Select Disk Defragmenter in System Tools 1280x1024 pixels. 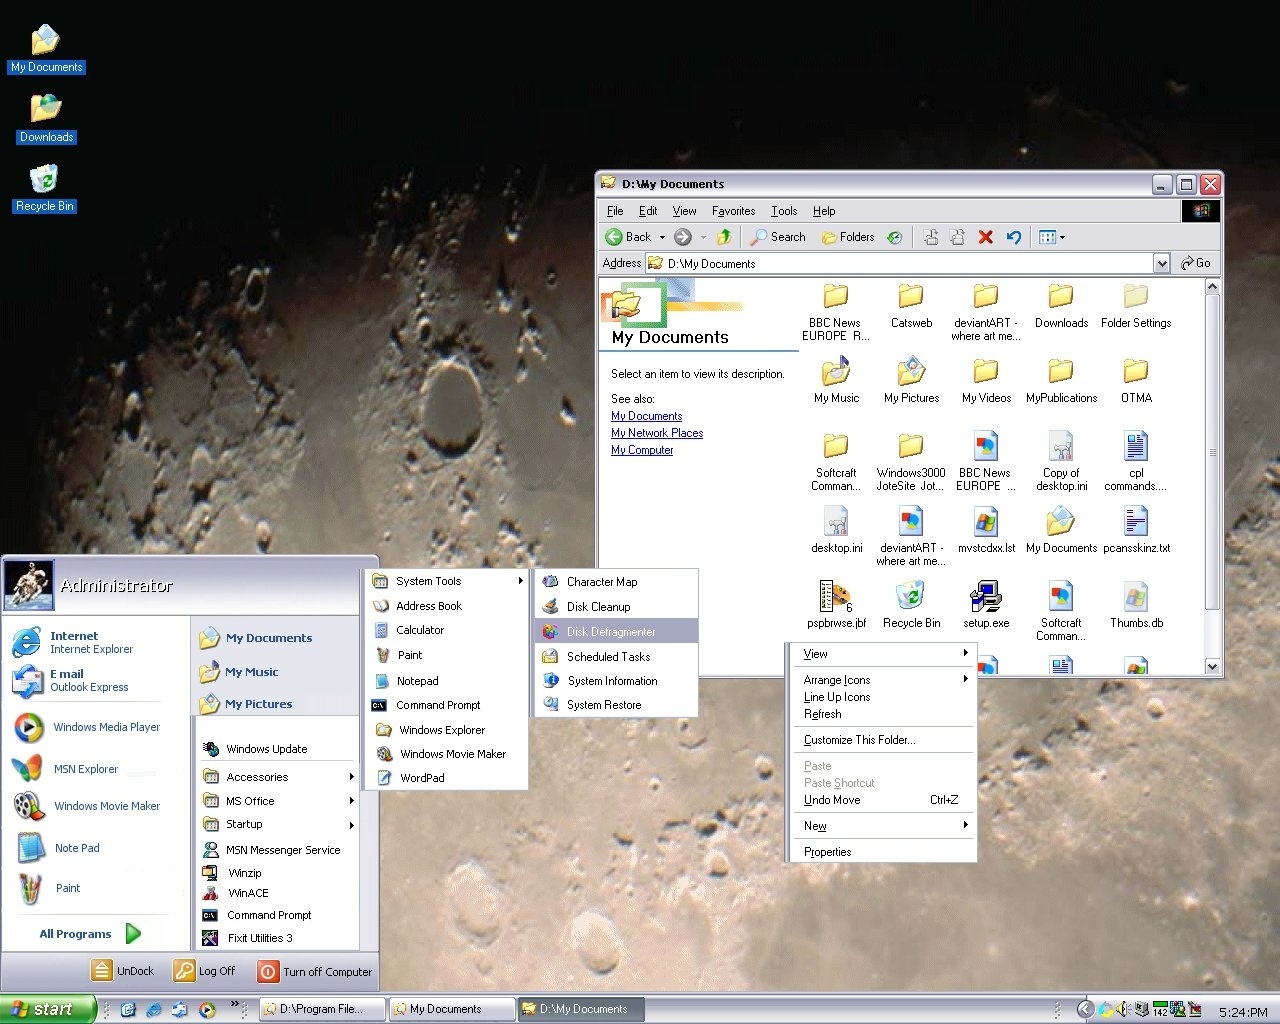(x=617, y=631)
